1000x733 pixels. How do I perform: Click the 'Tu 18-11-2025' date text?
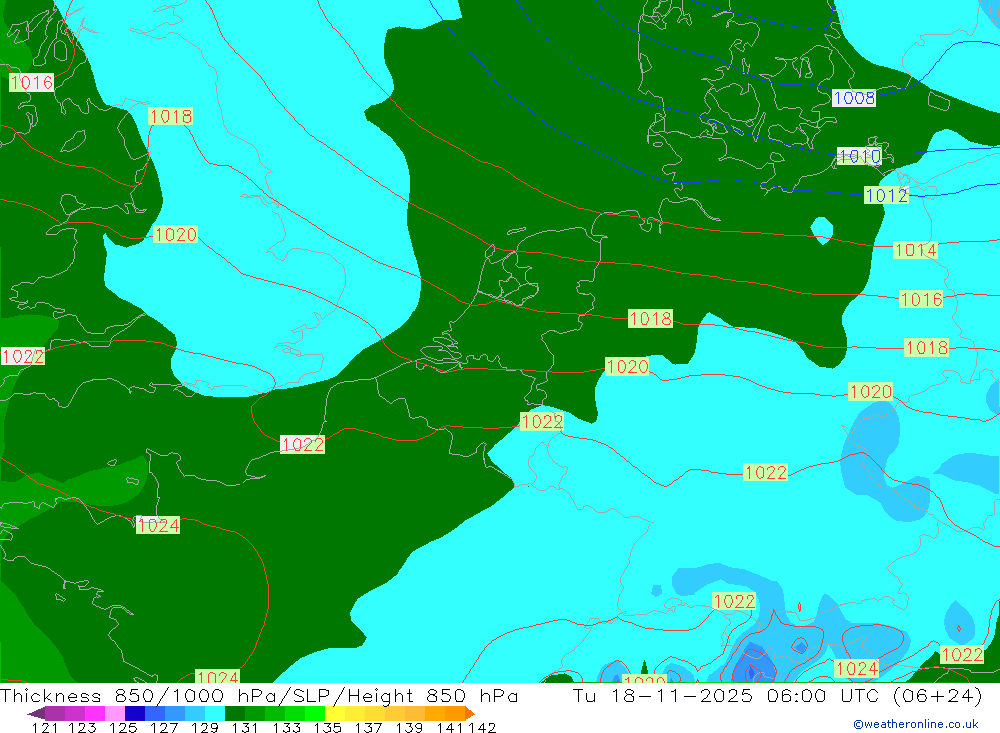(663, 695)
